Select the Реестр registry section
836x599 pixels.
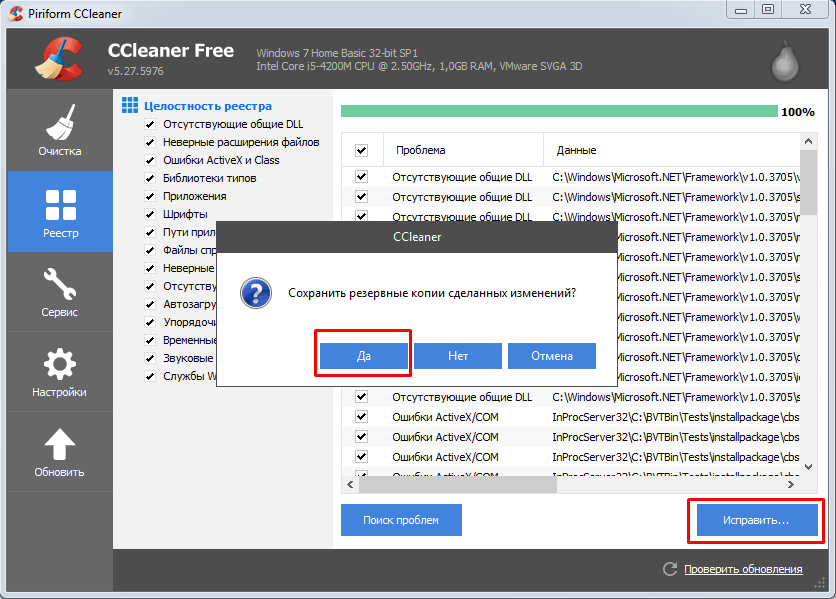(60, 212)
